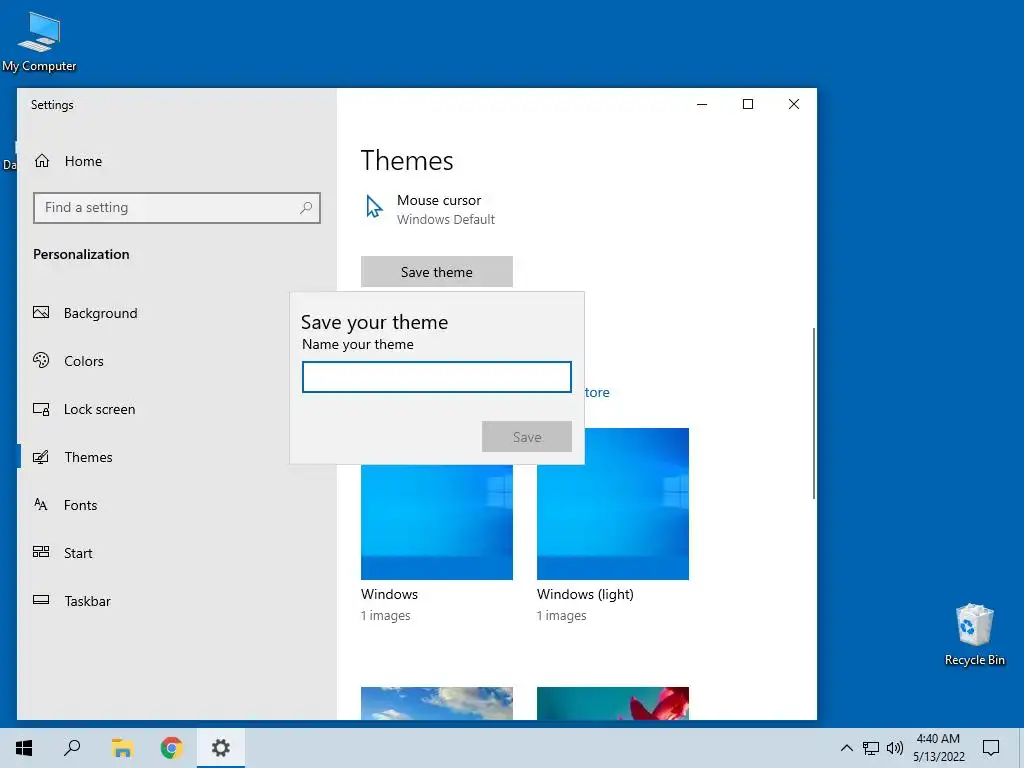Open File Explorer from the taskbar
1024x768 pixels.
[122, 748]
